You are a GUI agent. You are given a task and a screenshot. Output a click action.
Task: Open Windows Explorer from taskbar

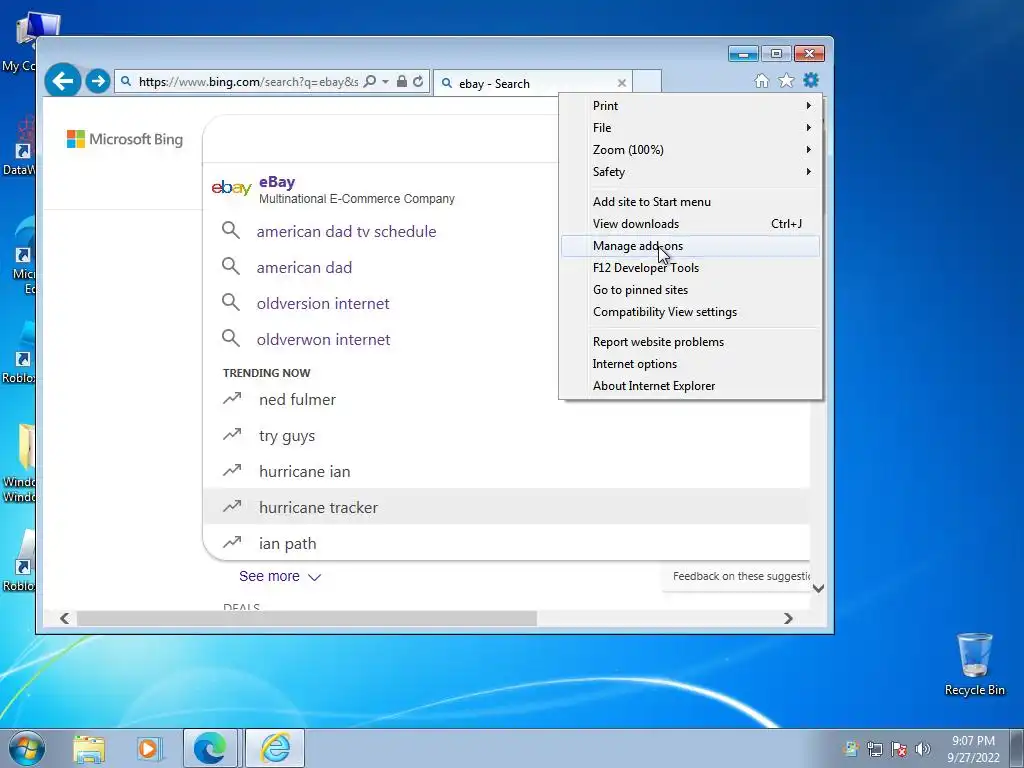pyautogui.click(x=89, y=748)
